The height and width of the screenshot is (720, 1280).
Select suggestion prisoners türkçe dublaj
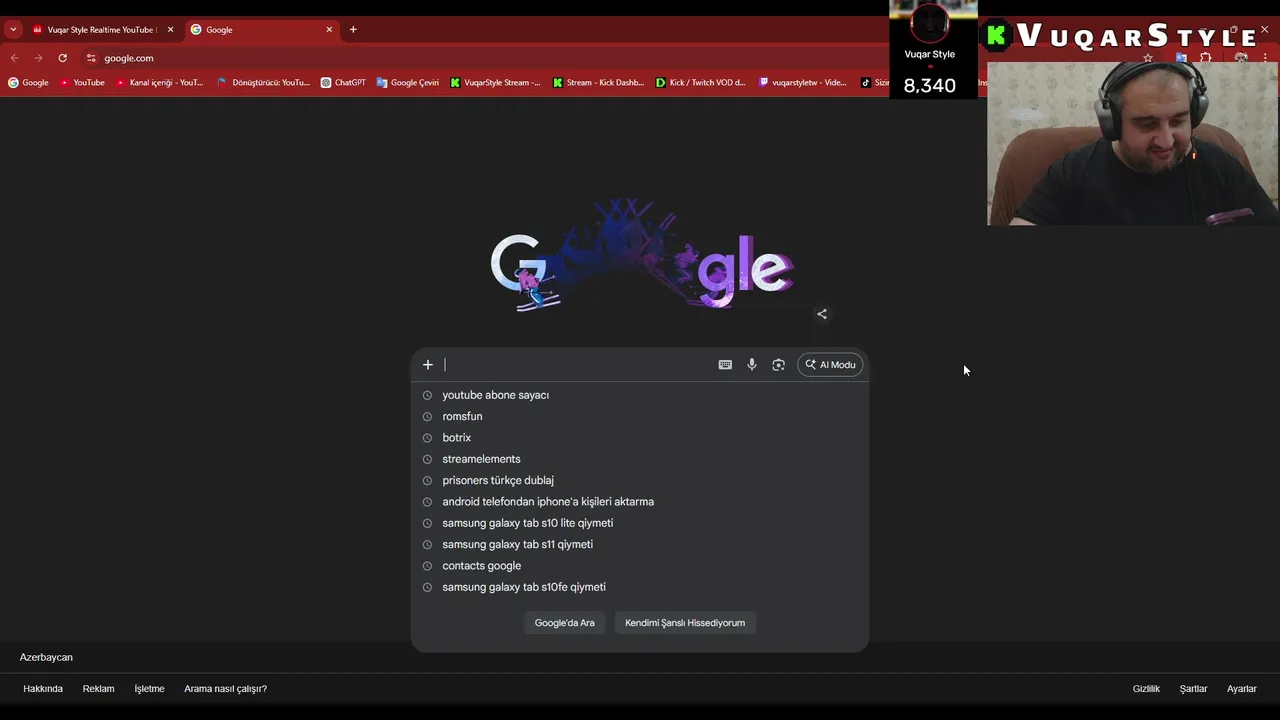[640, 480]
